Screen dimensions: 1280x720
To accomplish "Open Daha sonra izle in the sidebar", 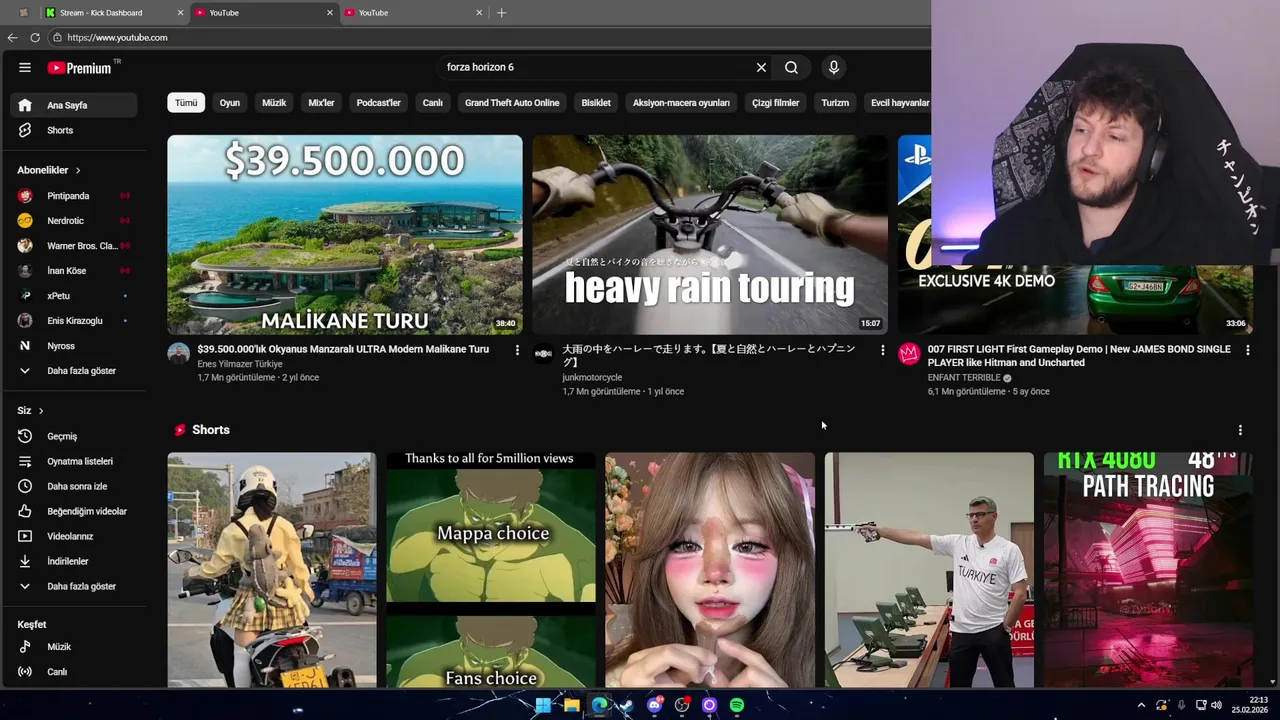I will click(x=74, y=486).
